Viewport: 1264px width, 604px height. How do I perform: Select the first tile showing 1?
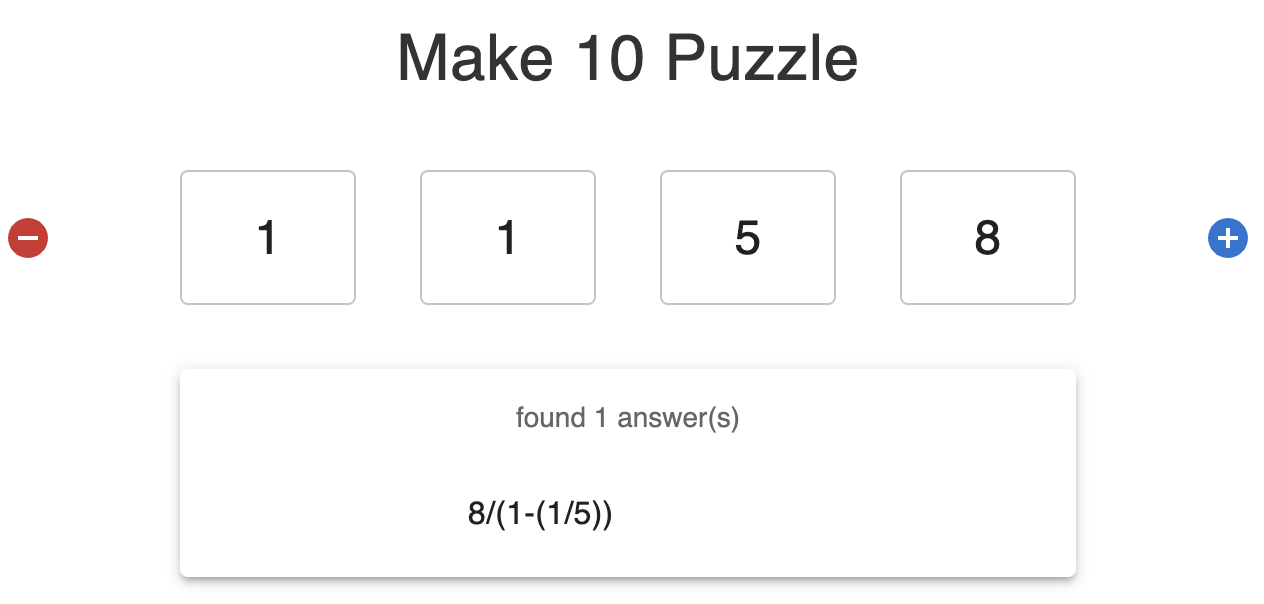point(267,237)
